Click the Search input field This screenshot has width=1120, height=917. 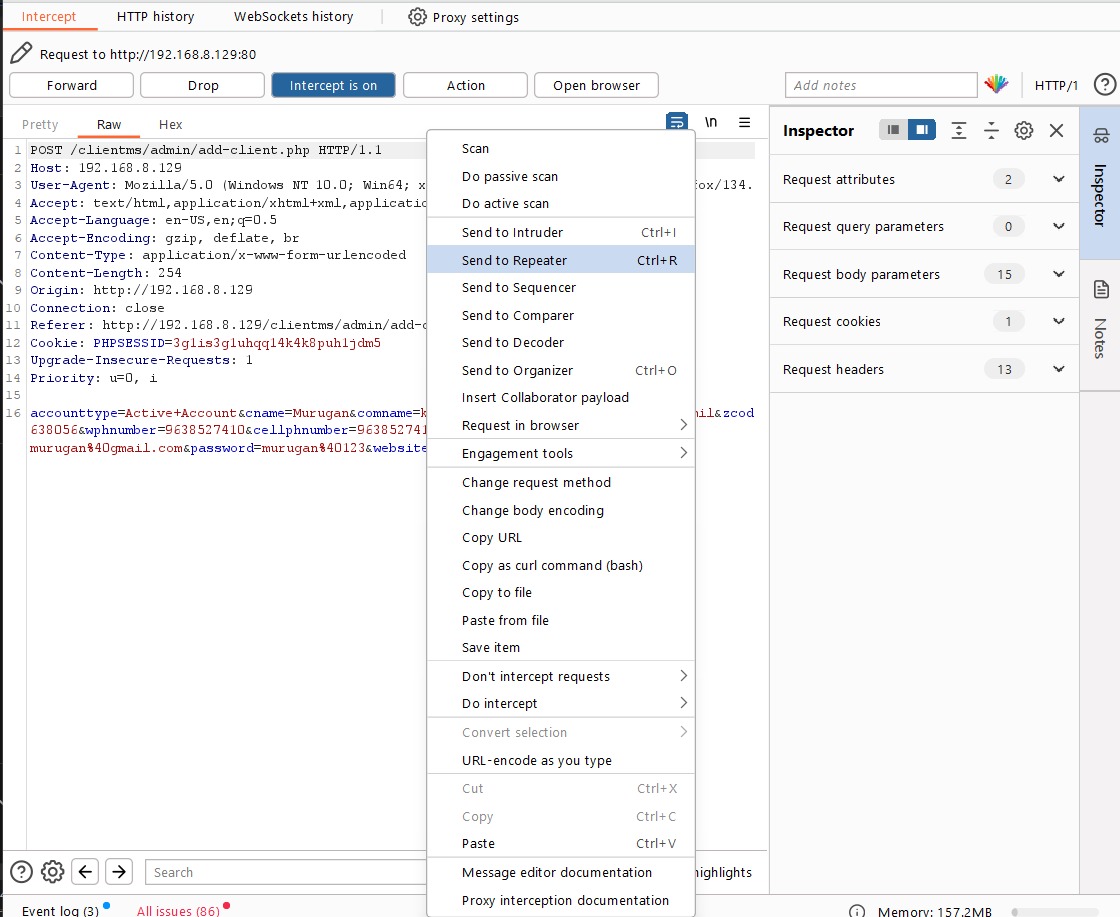(286, 872)
